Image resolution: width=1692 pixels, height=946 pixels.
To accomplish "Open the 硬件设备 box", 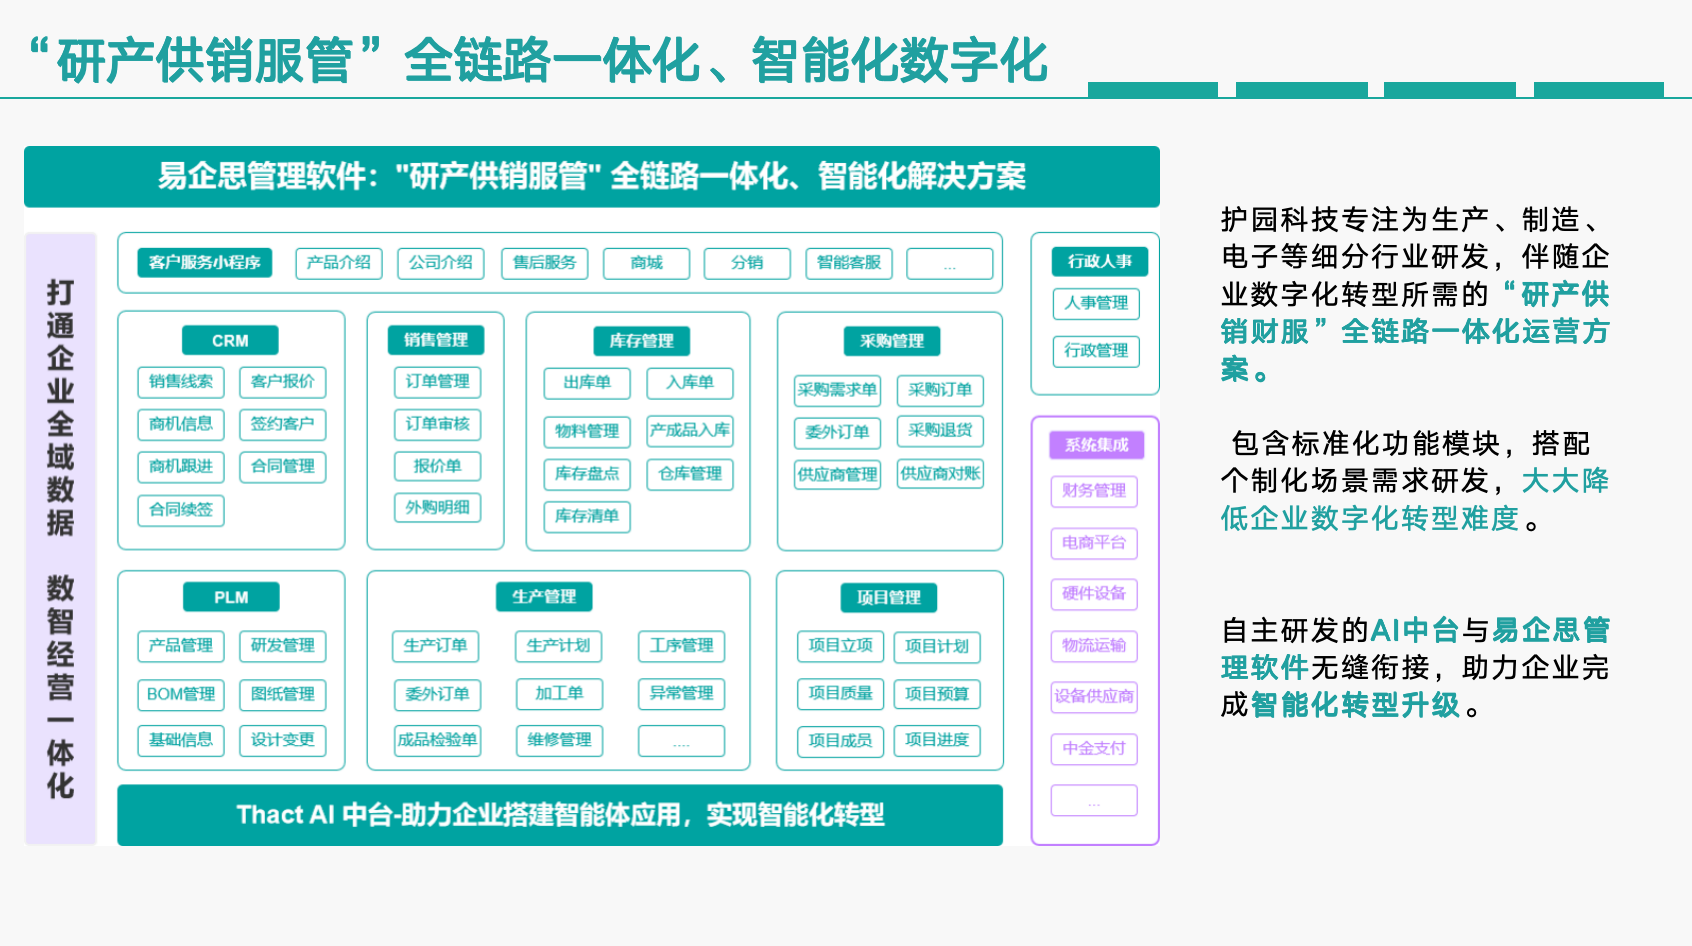I will coord(1094,594).
